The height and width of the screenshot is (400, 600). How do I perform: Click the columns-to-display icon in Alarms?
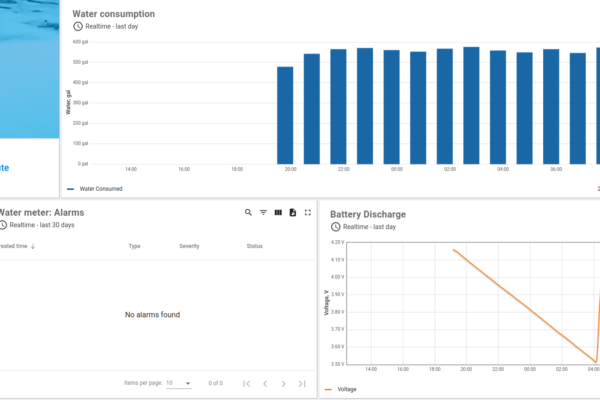point(278,213)
